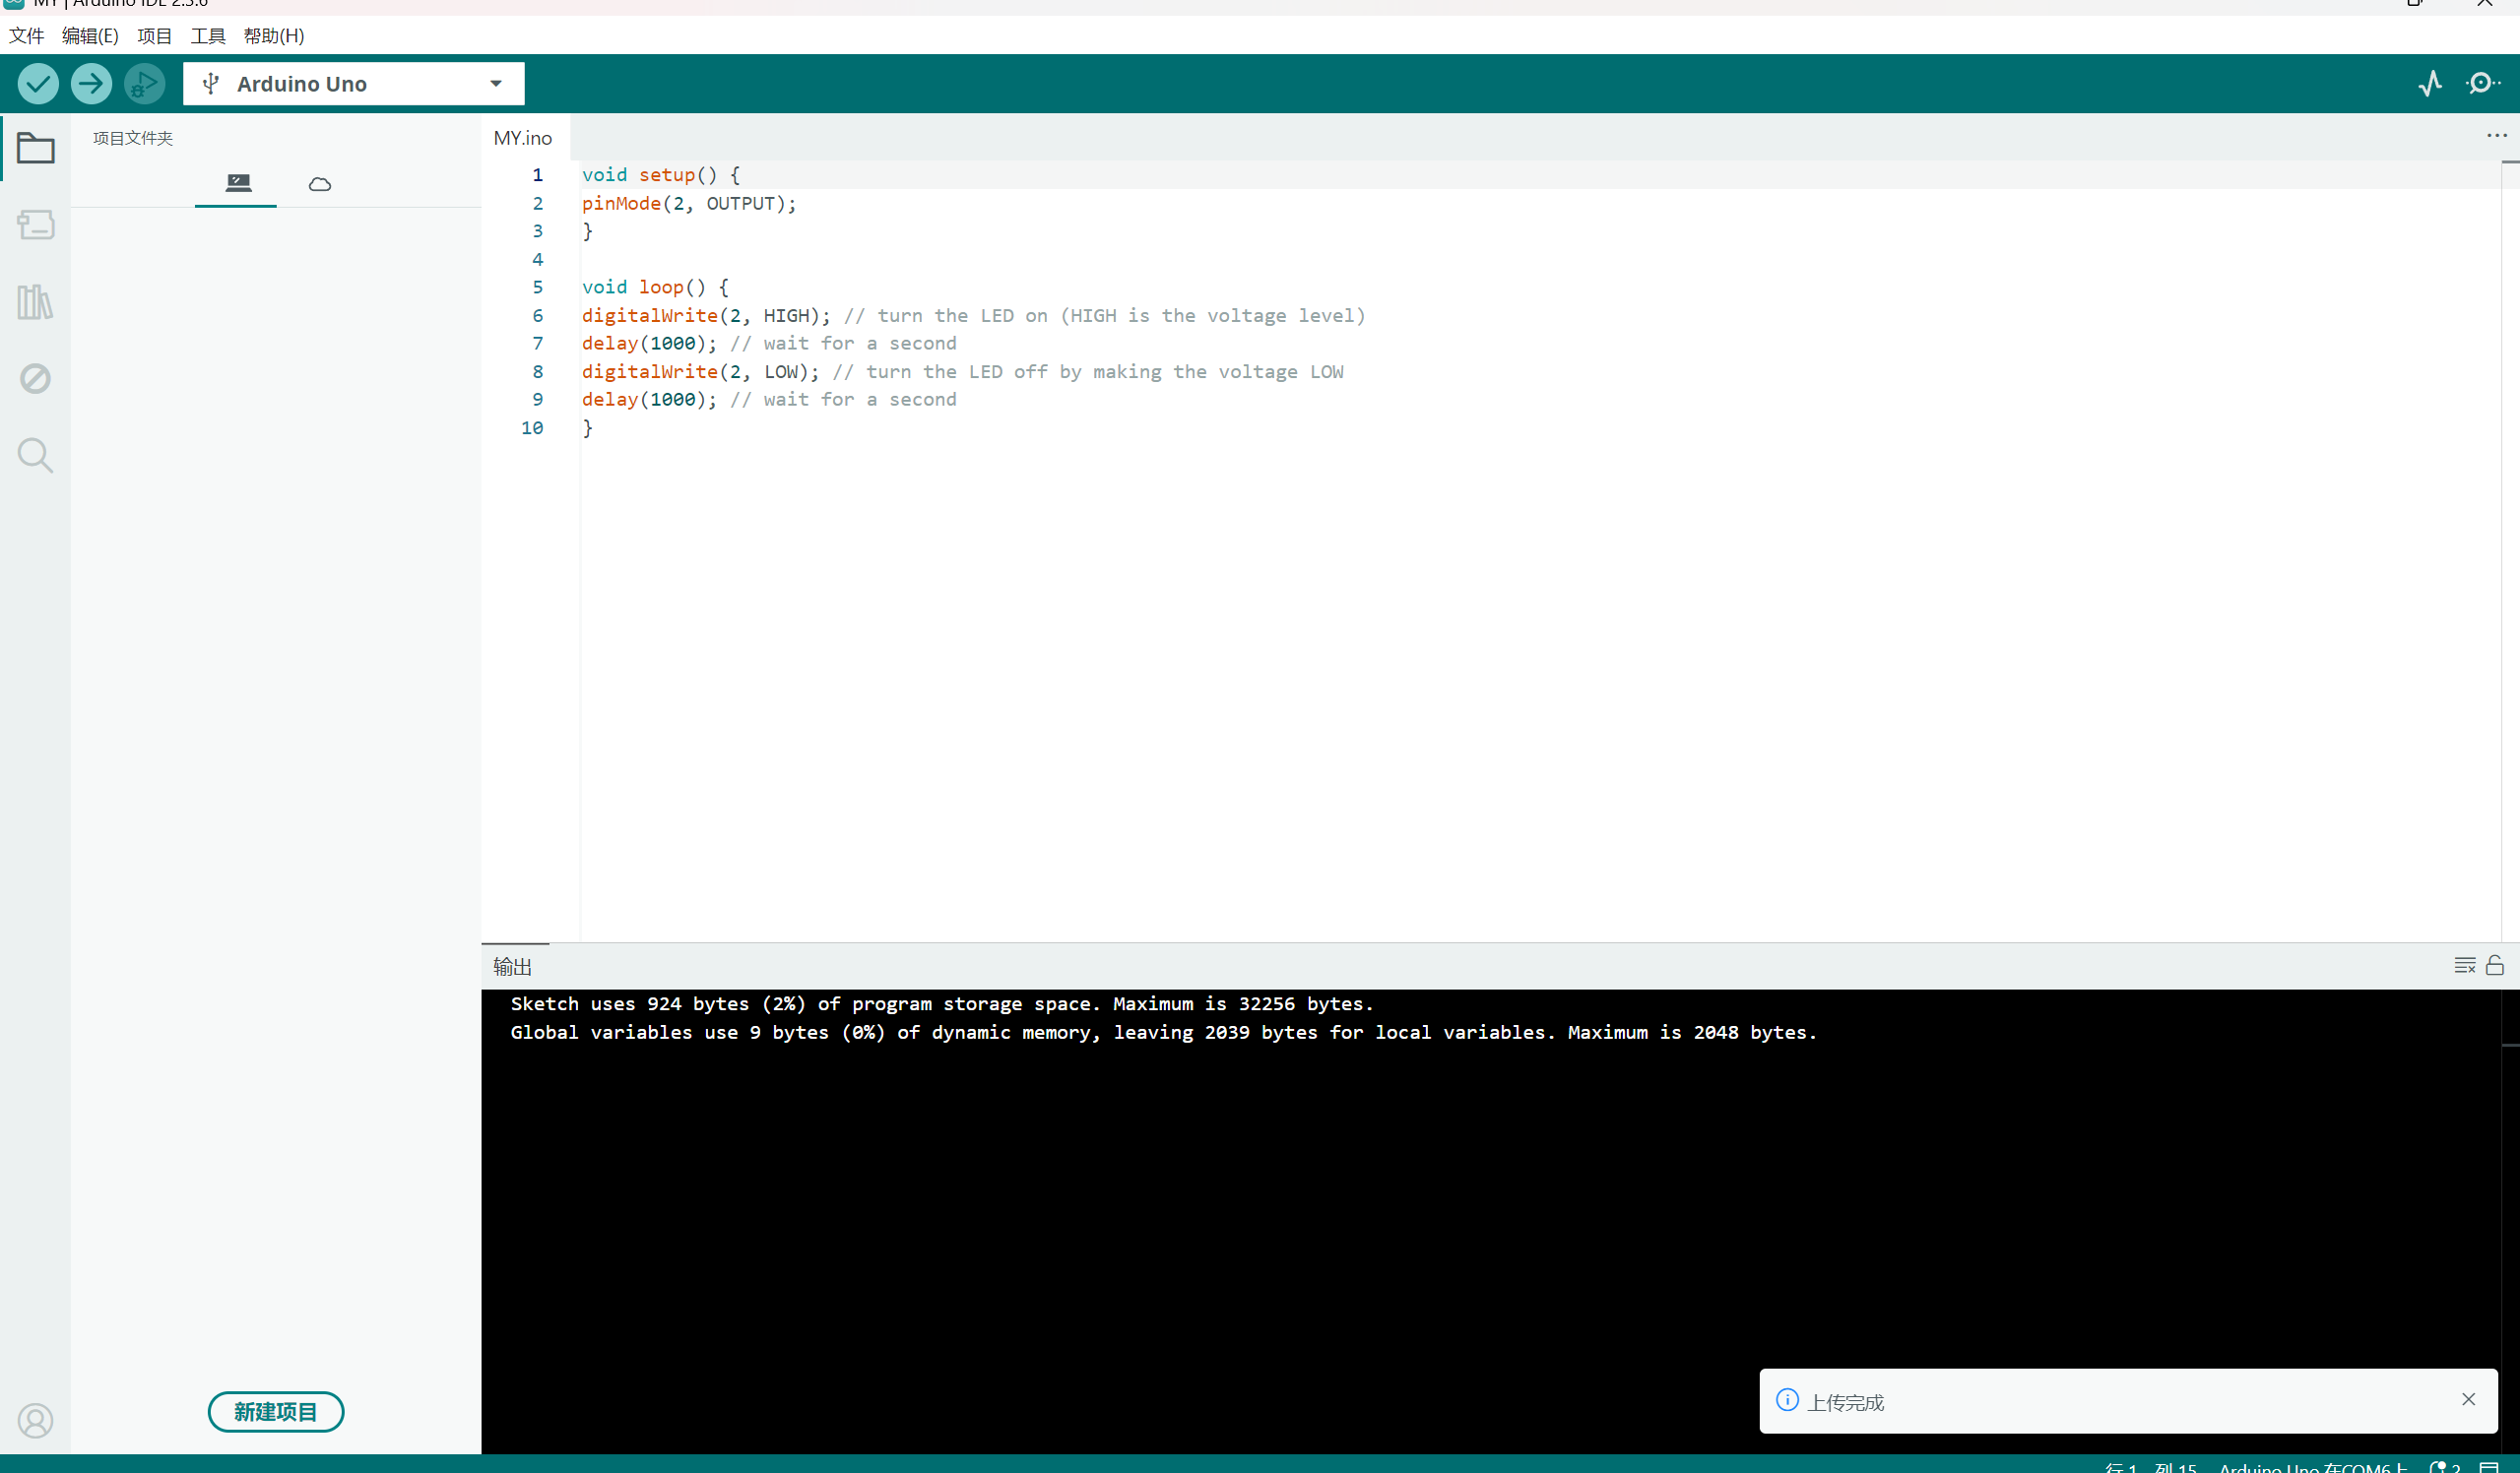Toggle the sketchbook folder sidebar
This screenshot has width=2520, height=1473.
coord(36,149)
